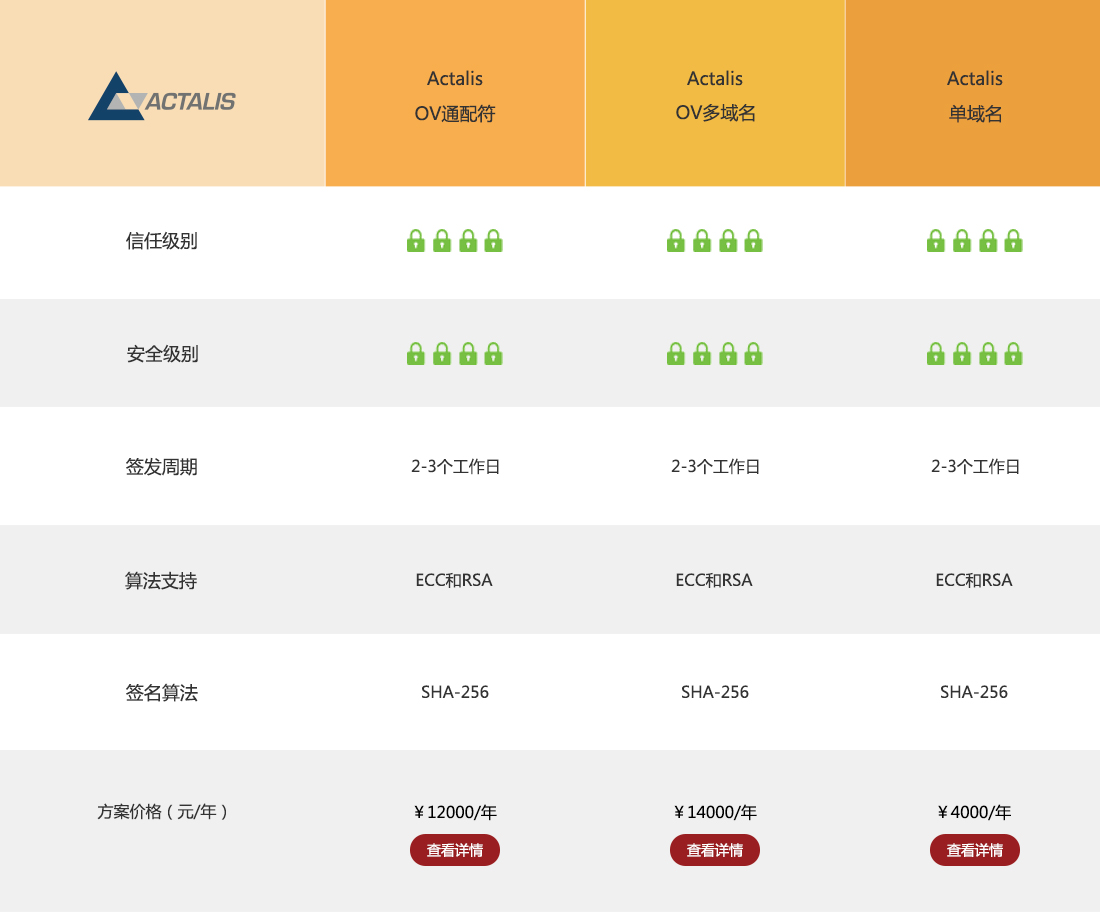Click the ¥14000/年 price
The width and height of the screenshot is (1100, 912).
coord(716,812)
